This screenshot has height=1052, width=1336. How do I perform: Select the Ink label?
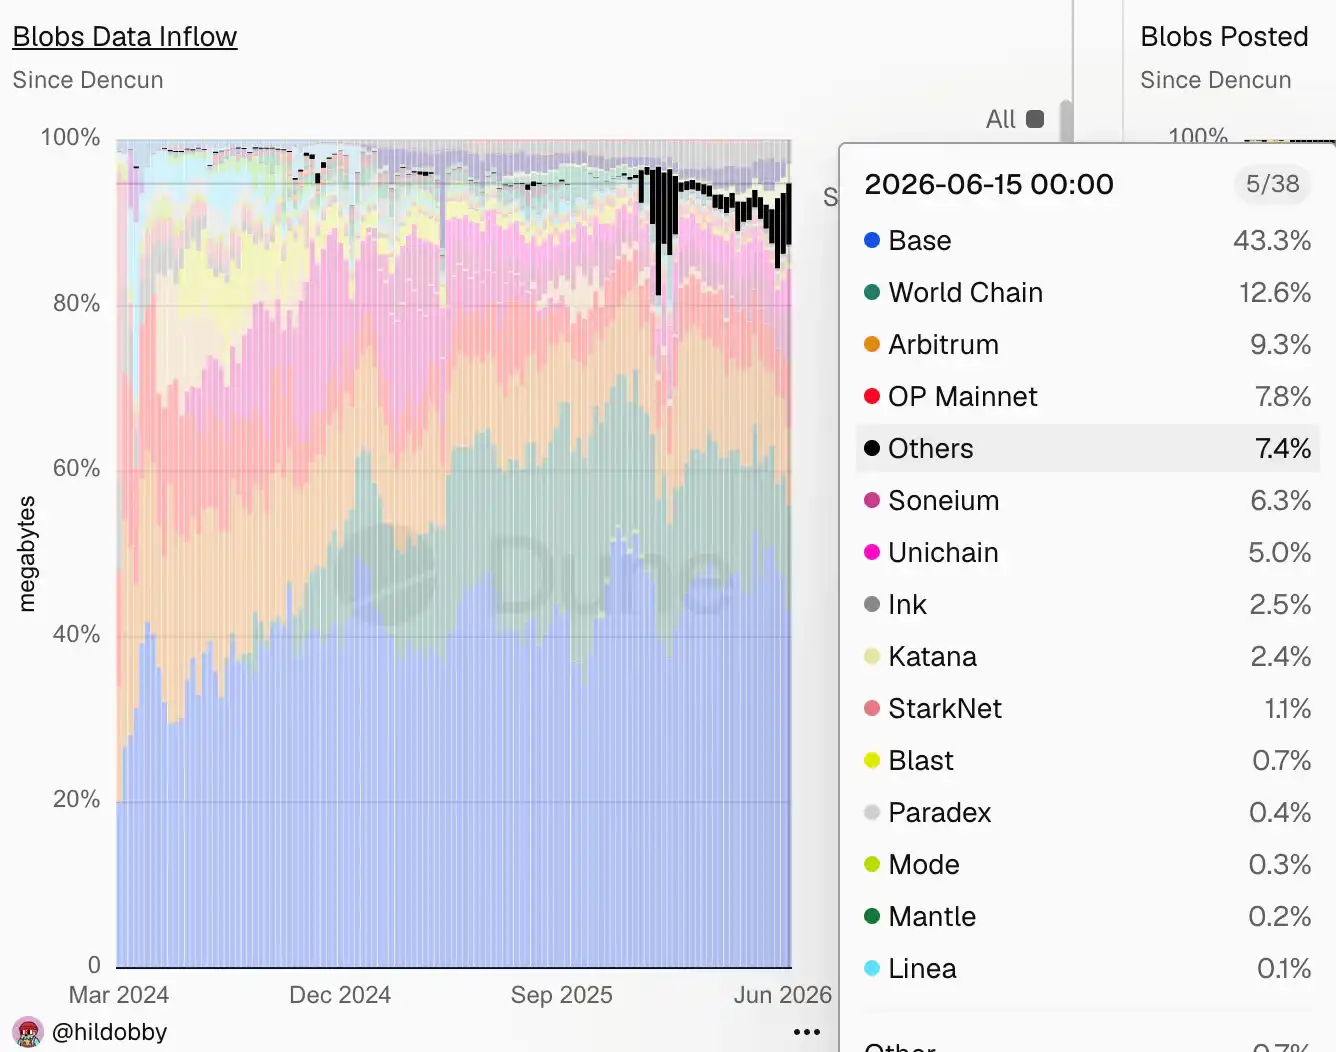tap(908, 604)
